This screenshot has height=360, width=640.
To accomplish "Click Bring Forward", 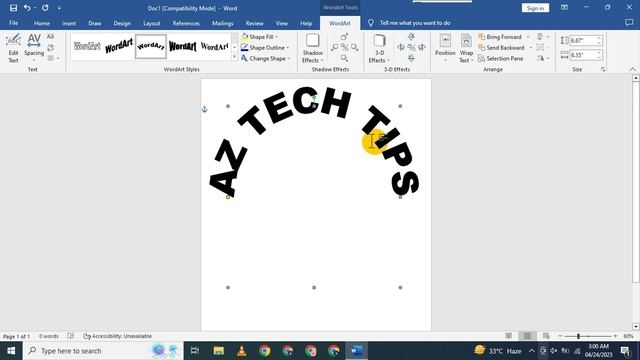I will [500, 37].
